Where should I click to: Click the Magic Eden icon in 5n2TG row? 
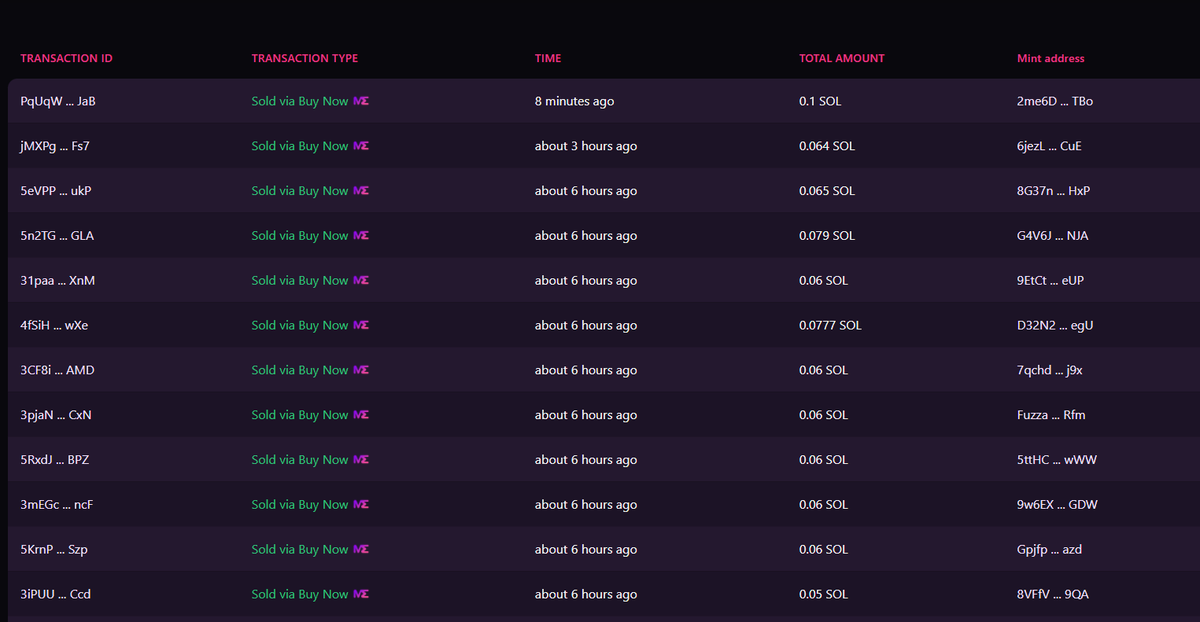coord(361,236)
